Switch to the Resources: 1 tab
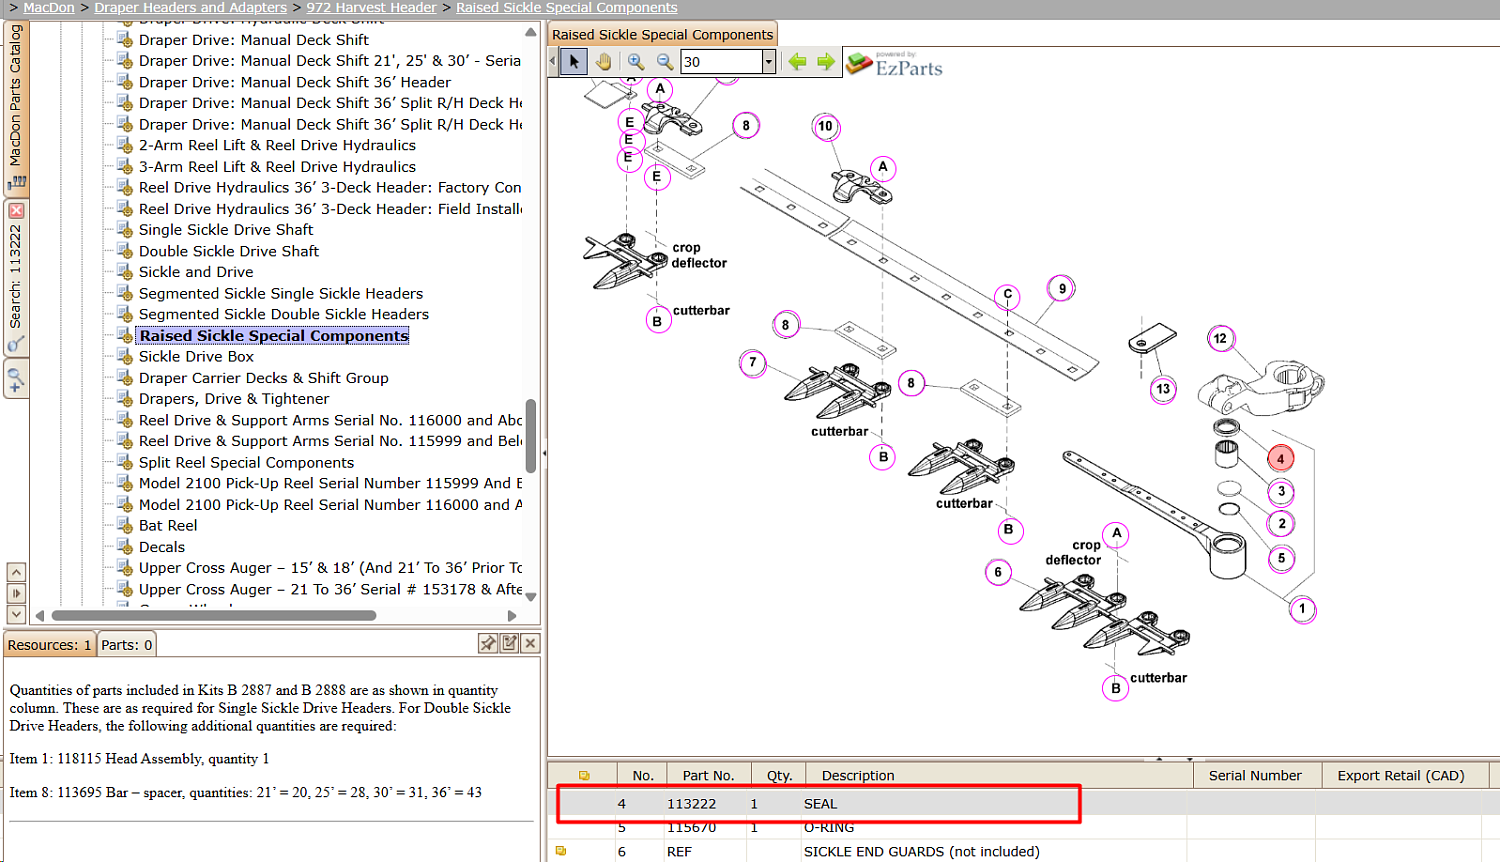Viewport: 1500px width, 862px height. tap(50, 645)
